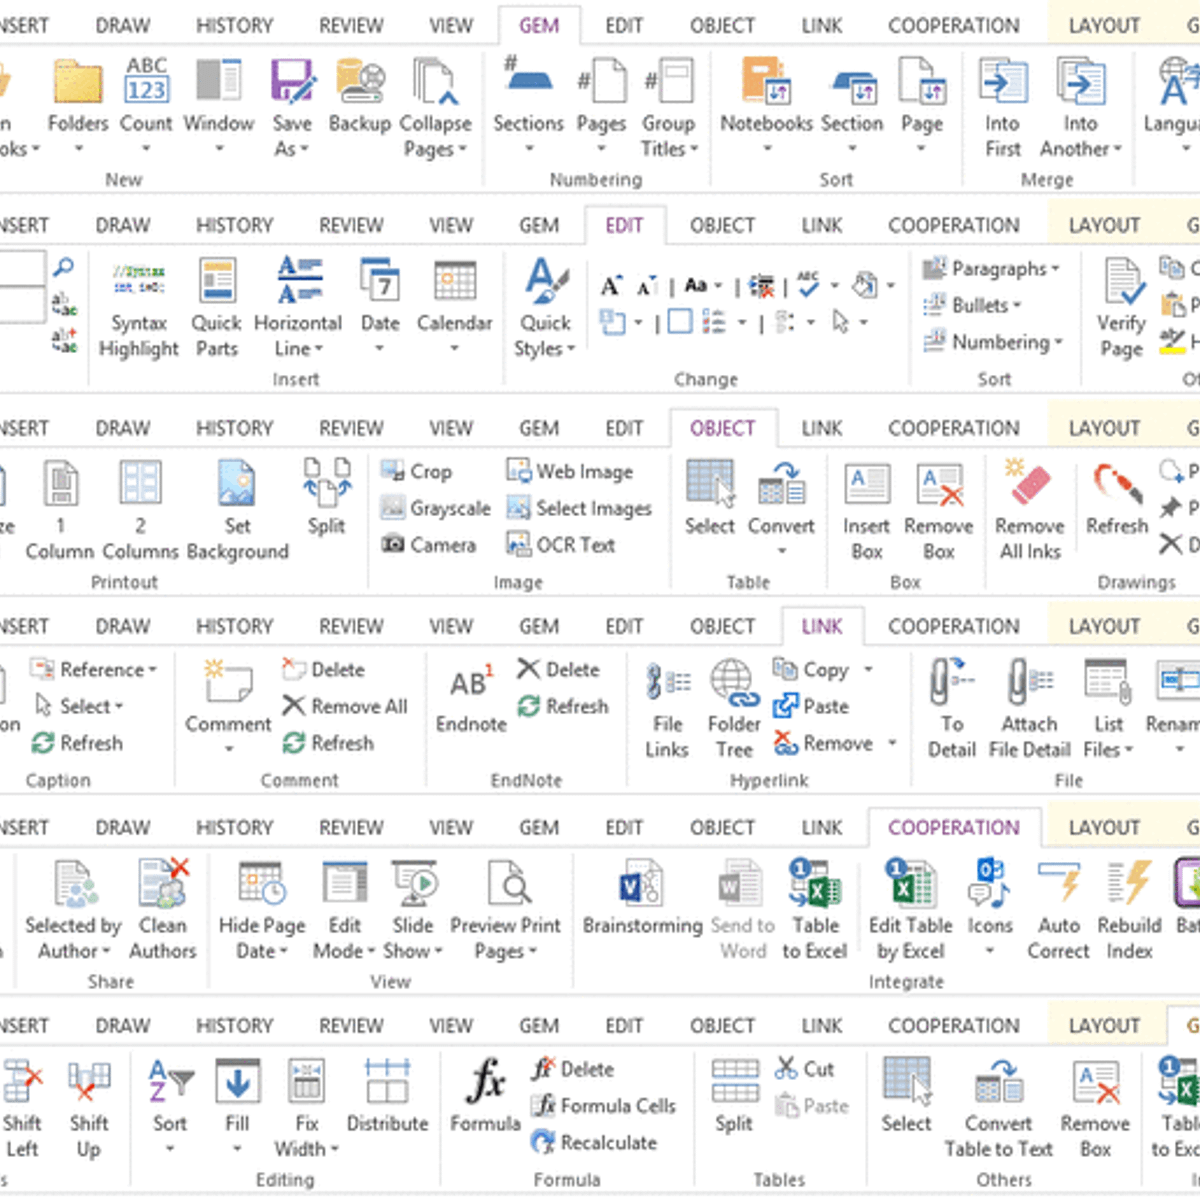Click the Into First merge icon
The image size is (1200, 1200).
[x=1003, y=81]
